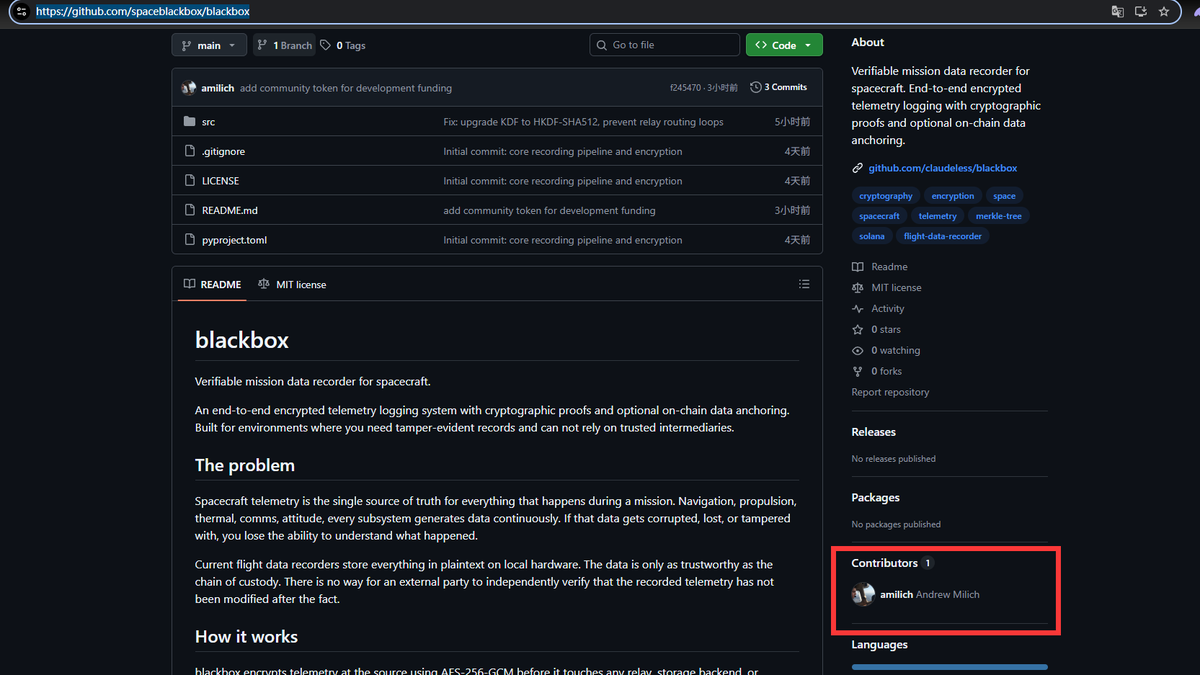Open the github.com/claudeless/blackbox link
Screen dimensions: 1200x675
point(943,168)
